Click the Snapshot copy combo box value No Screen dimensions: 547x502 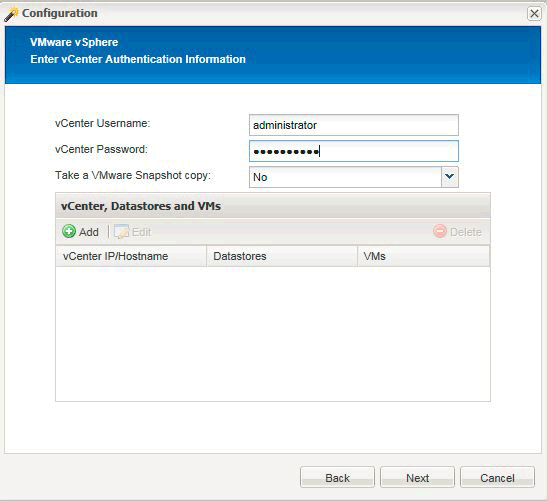345,177
